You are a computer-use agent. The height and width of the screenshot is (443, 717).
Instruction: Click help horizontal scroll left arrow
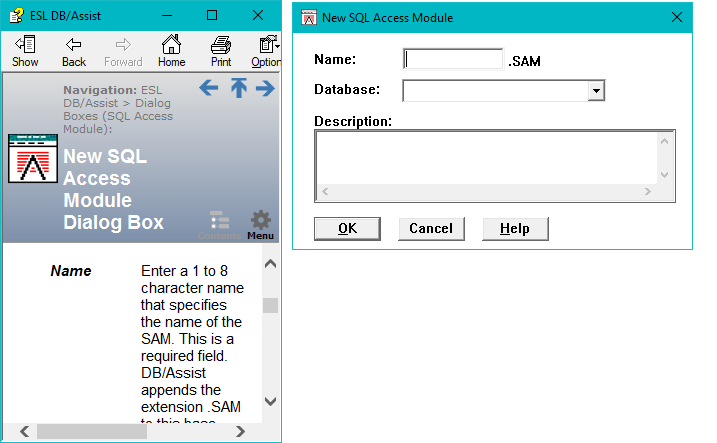(x=25, y=432)
